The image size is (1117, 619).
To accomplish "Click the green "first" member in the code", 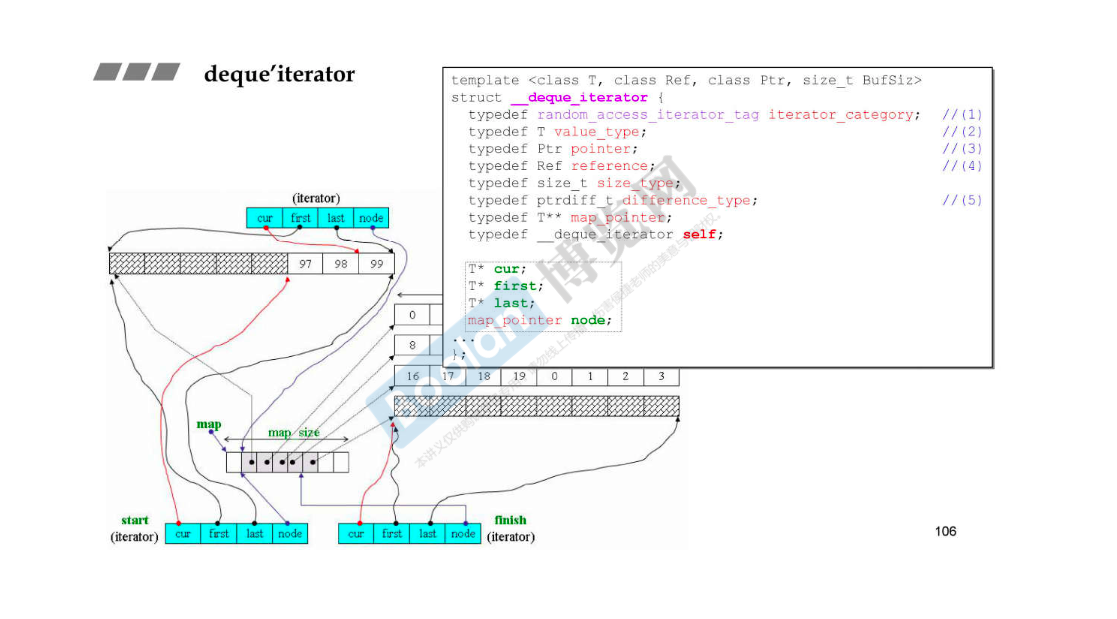I will click(515, 286).
